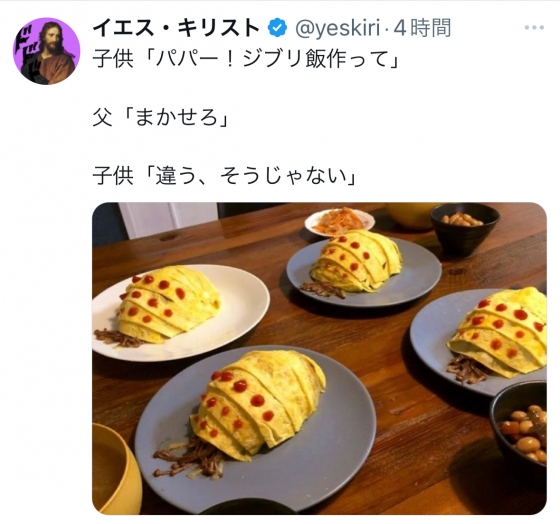Click the display name イエス・キリスト

pyautogui.click(x=176, y=28)
